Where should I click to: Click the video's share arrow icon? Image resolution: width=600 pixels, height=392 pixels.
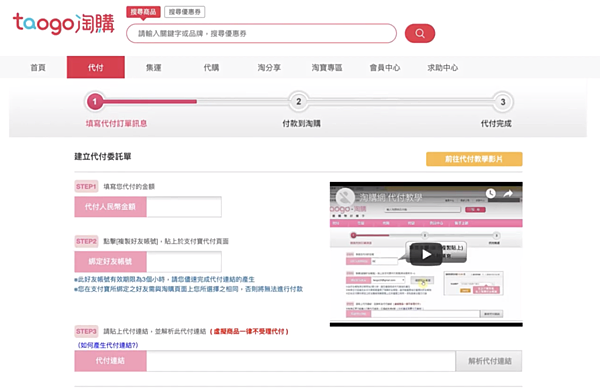point(508,194)
